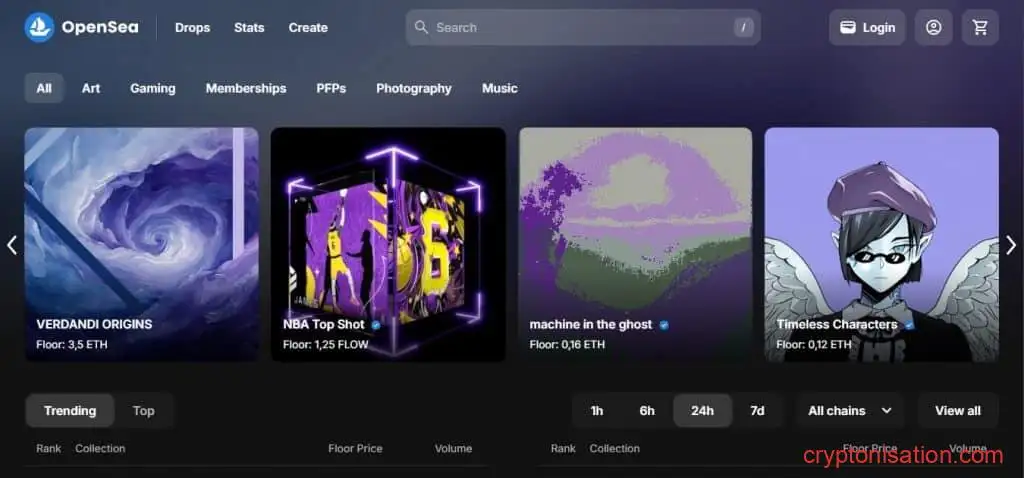Open the account profile icon
1024x478 pixels.
(933, 27)
